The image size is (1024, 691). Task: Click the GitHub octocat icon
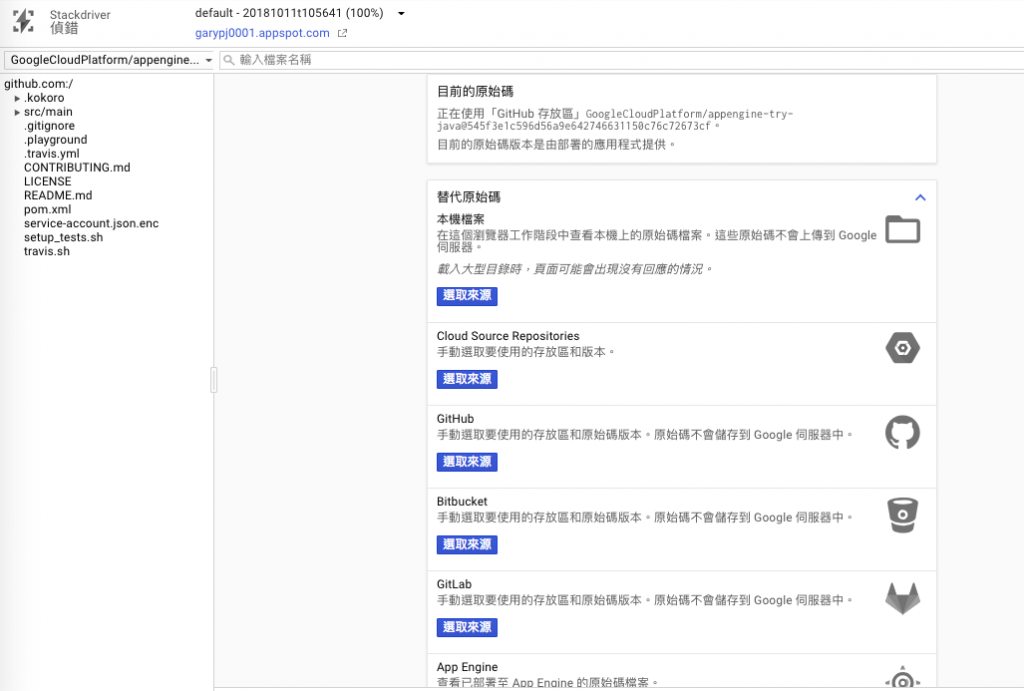click(903, 432)
